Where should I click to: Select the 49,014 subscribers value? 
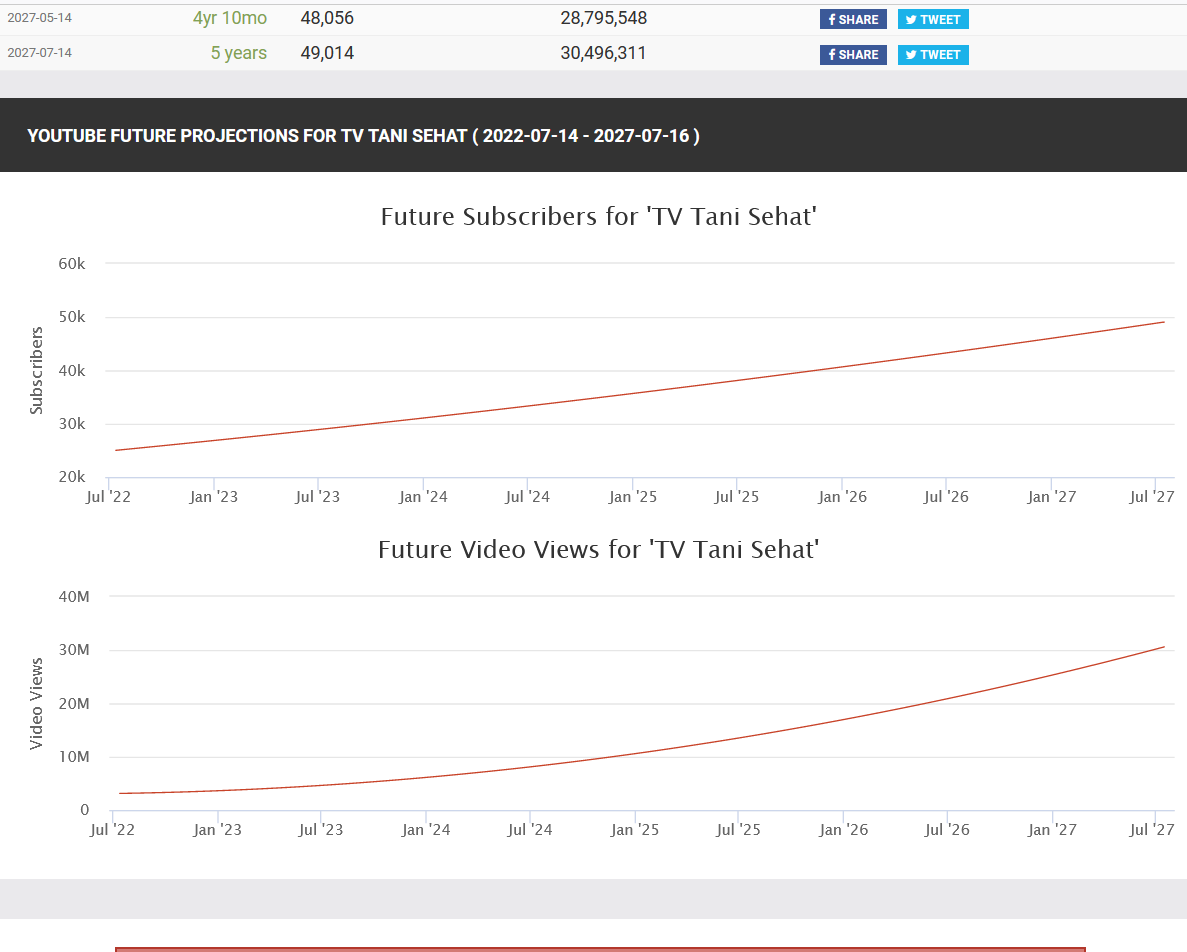327,53
